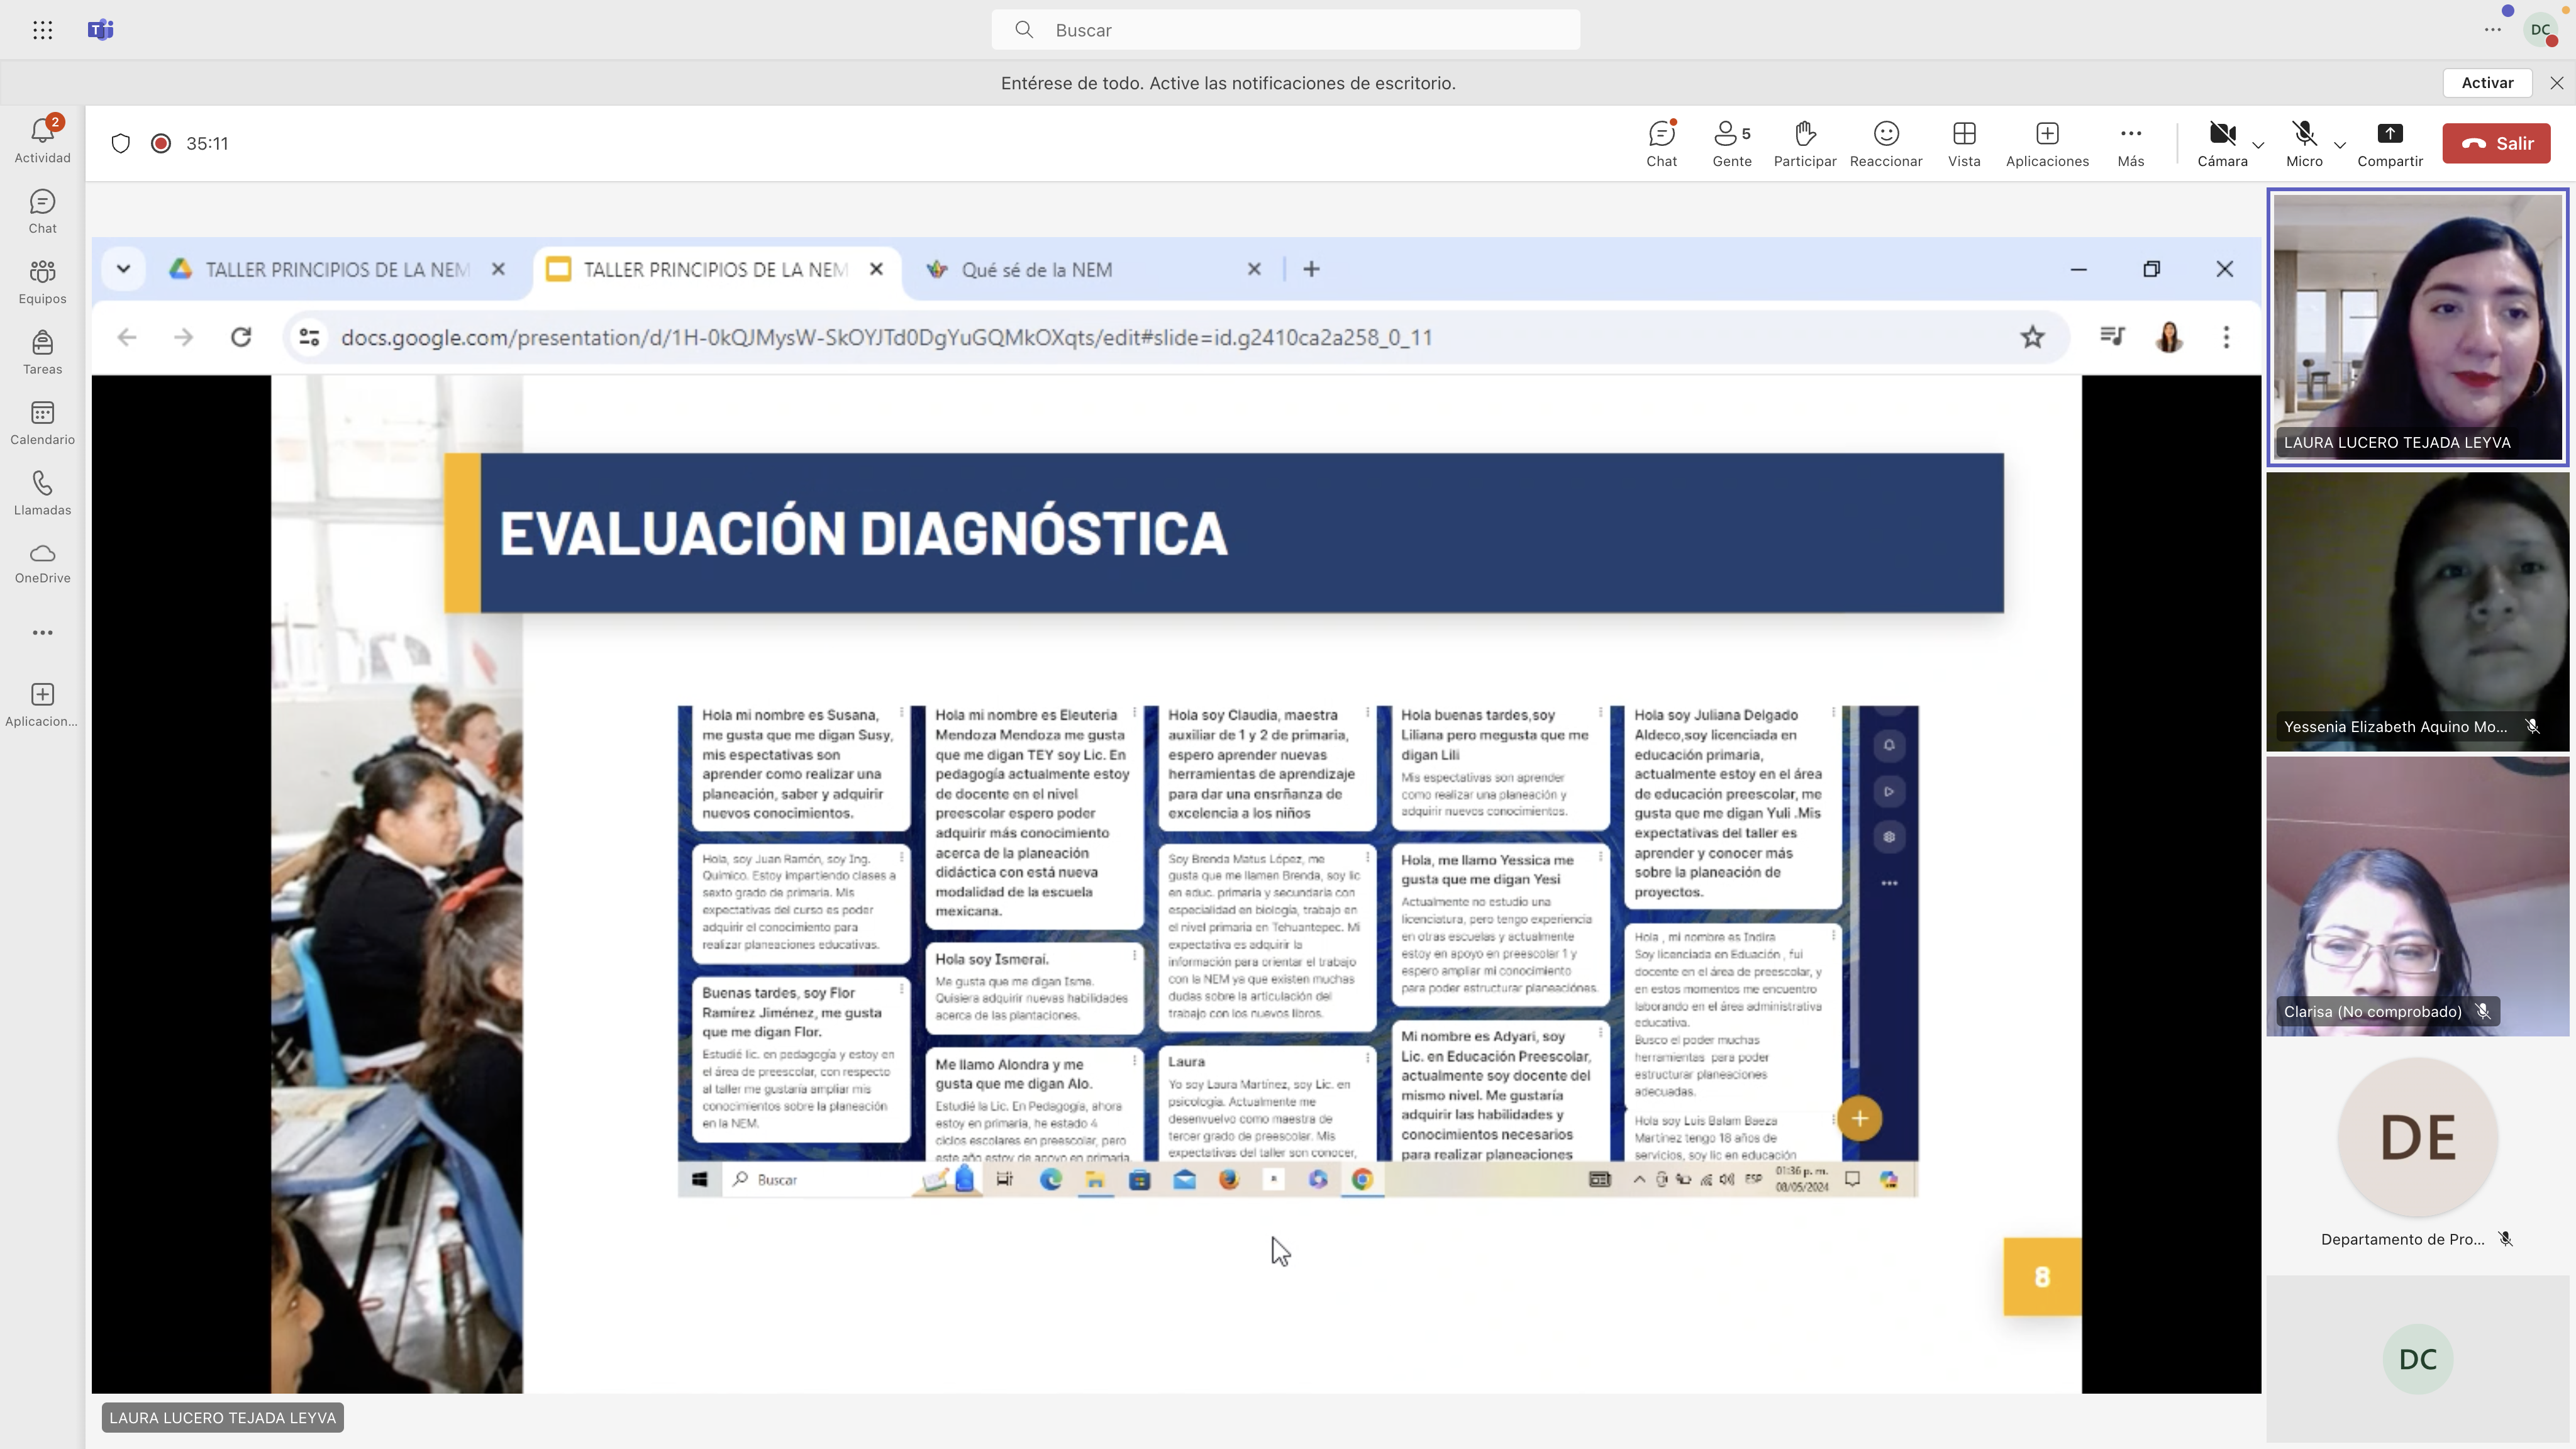The image size is (2576, 1449).
Task: Open Calendario in the sidebar
Action: pyautogui.click(x=42, y=423)
